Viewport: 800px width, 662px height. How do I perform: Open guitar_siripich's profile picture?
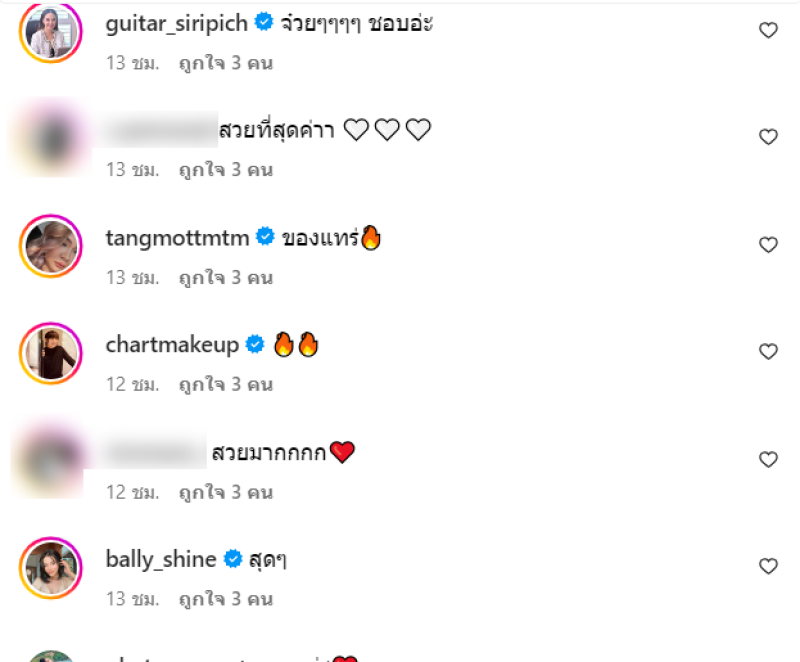click(x=51, y=32)
